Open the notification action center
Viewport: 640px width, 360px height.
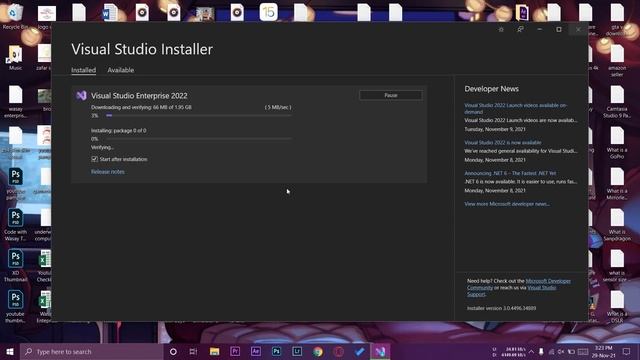click(627, 351)
